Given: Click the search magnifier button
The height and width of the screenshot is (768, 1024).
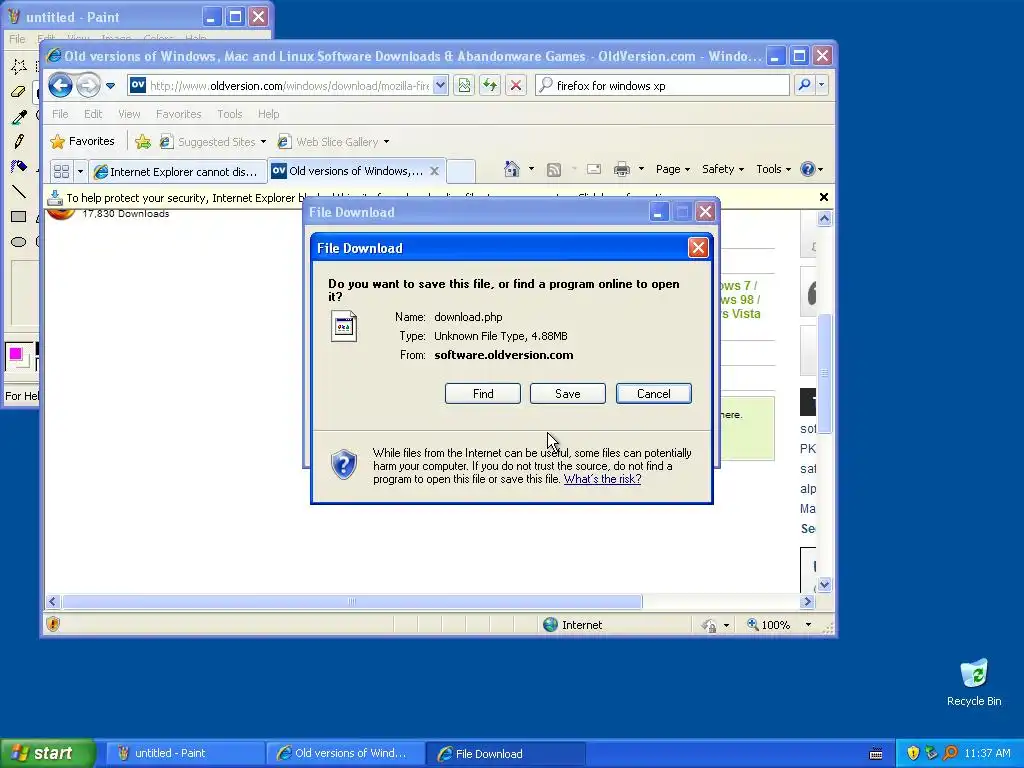Looking at the screenshot, I should [x=805, y=85].
